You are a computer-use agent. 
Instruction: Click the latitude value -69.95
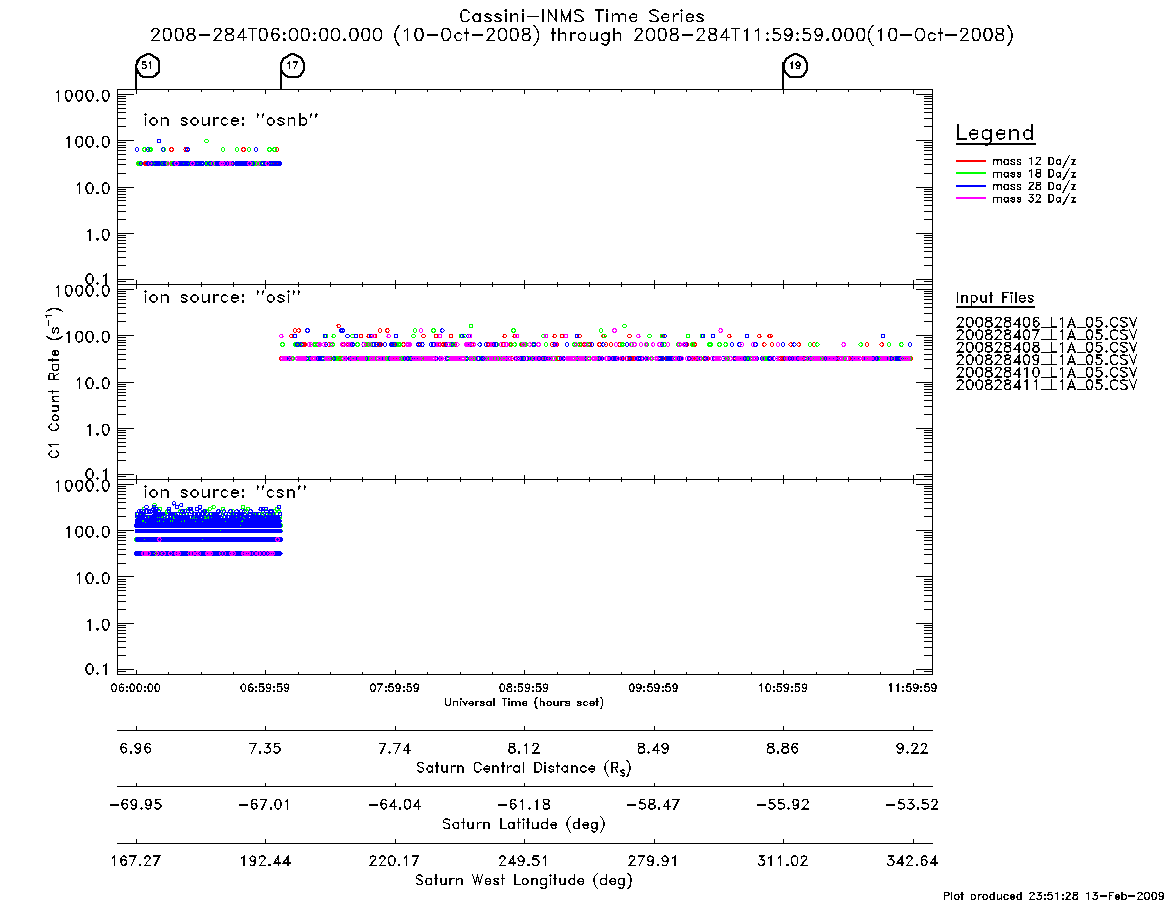coord(135,805)
